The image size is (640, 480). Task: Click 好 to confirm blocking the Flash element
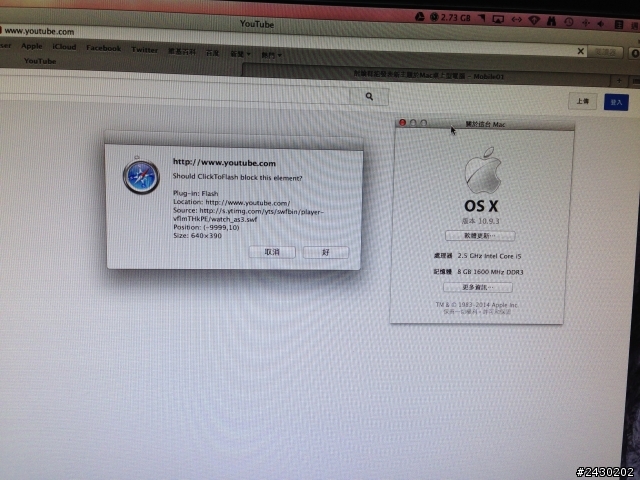tap(326, 252)
